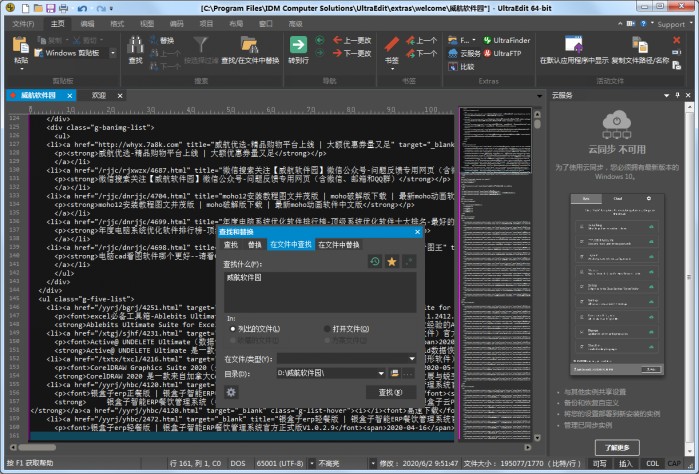This screenshot has width=699, height=474.
Task: Click the 查找什么 search text field
Action: [x=320, y=292]
